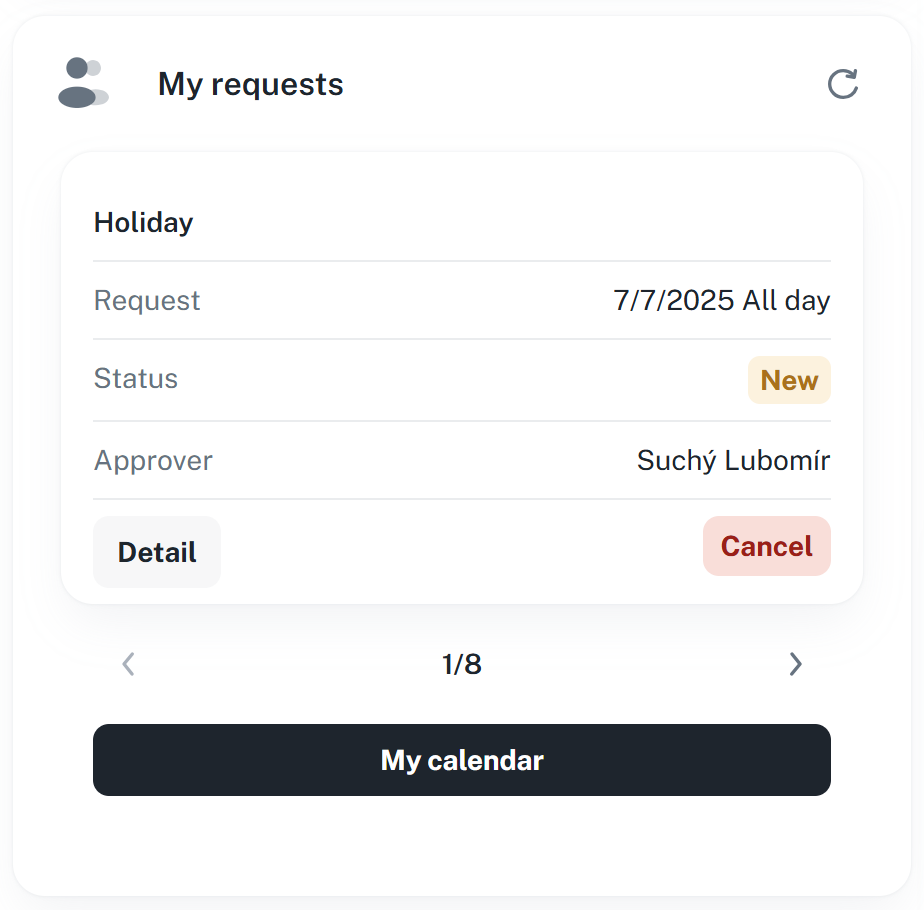Click the My requests heading
Image resolution: width=924 pixels, height=910 pixels.
[250, 85]
